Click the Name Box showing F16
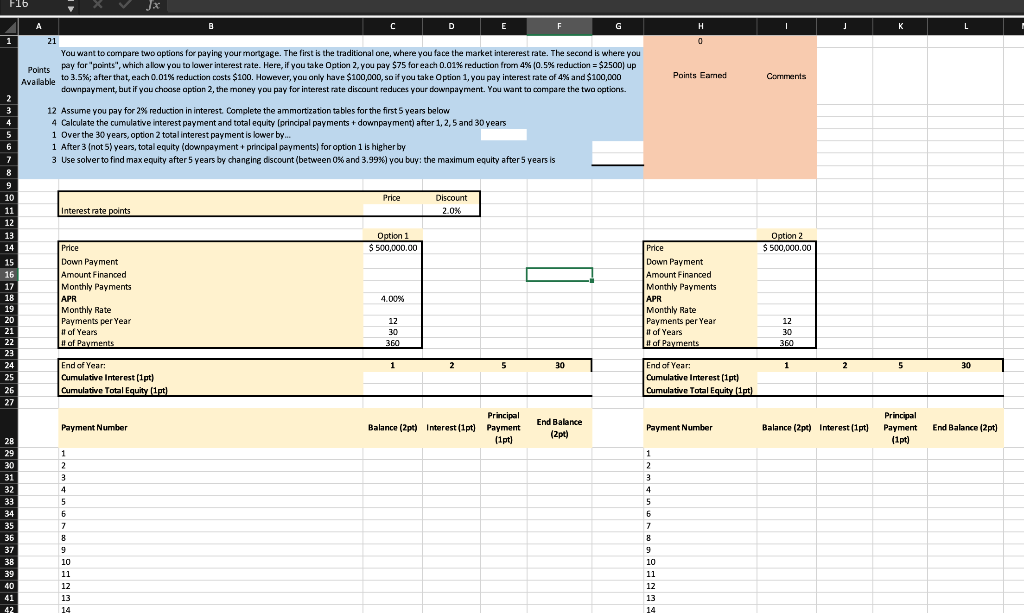The width and height of the screenshot is (1024, 613). click(34, 5)
